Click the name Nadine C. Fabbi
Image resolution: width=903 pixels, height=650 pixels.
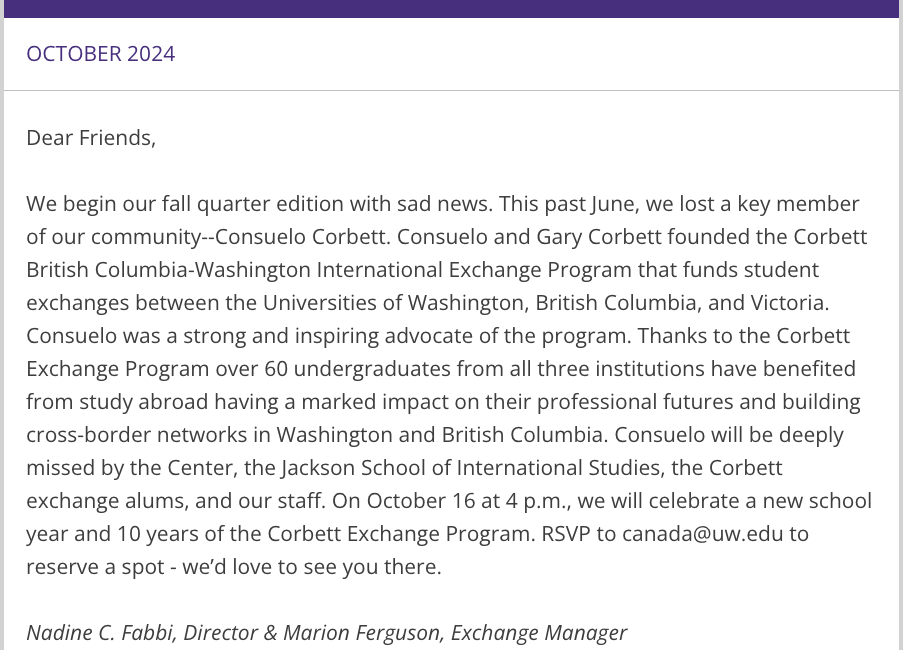pyautogui.click(x=100, y=633)
